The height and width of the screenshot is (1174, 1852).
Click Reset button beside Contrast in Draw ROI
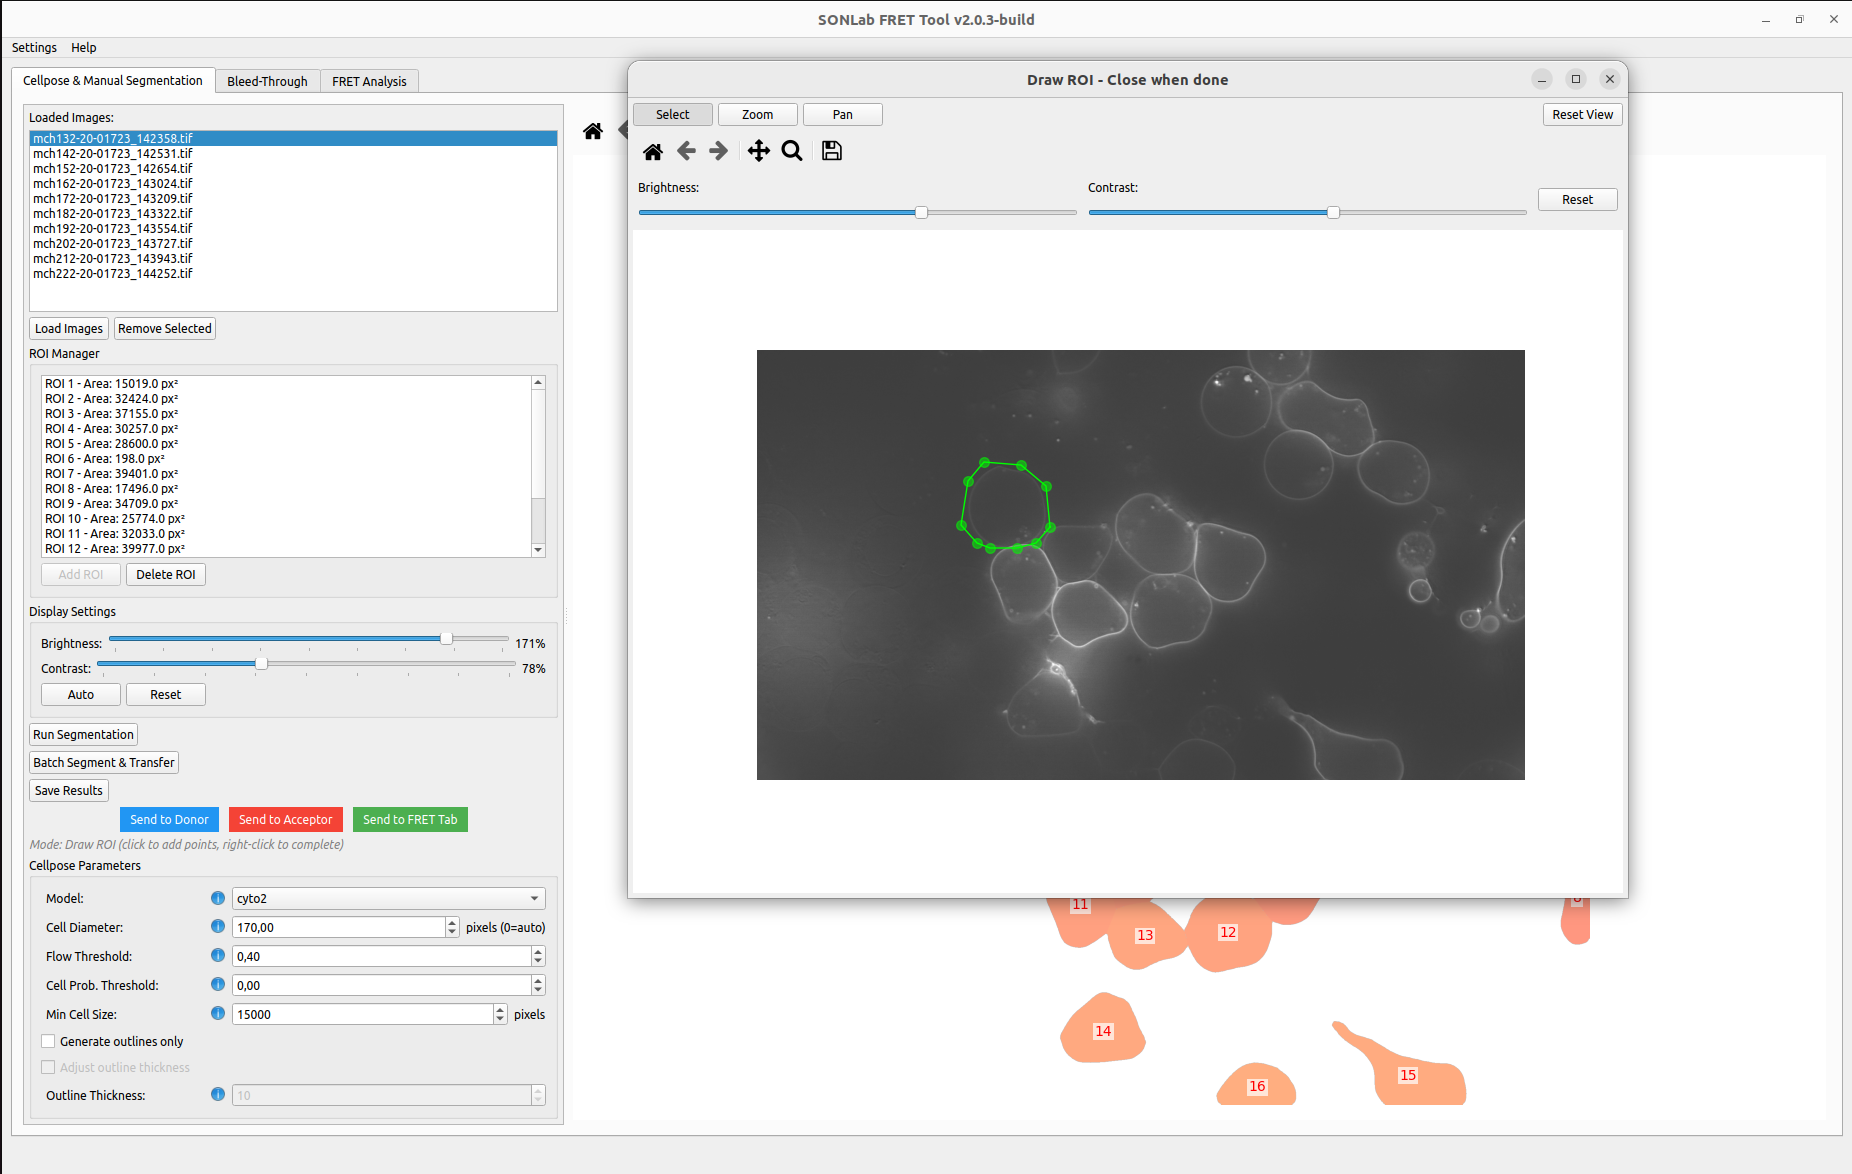(1578, 200)
